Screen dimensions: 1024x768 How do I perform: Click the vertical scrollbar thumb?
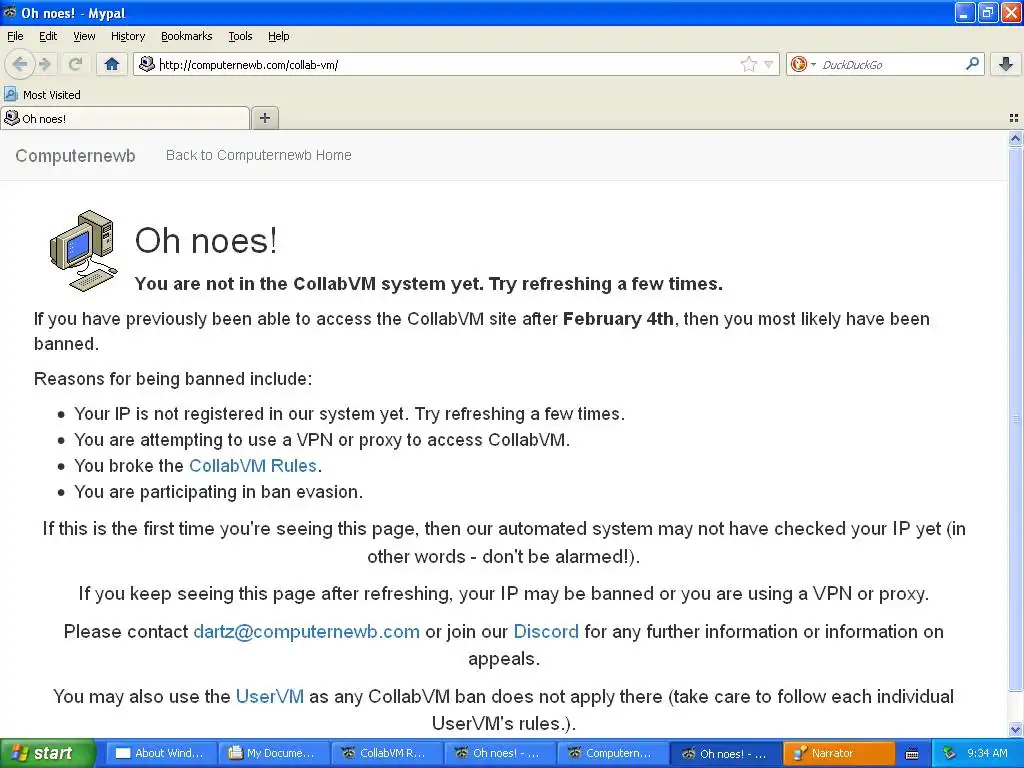tap(1015, 418)
